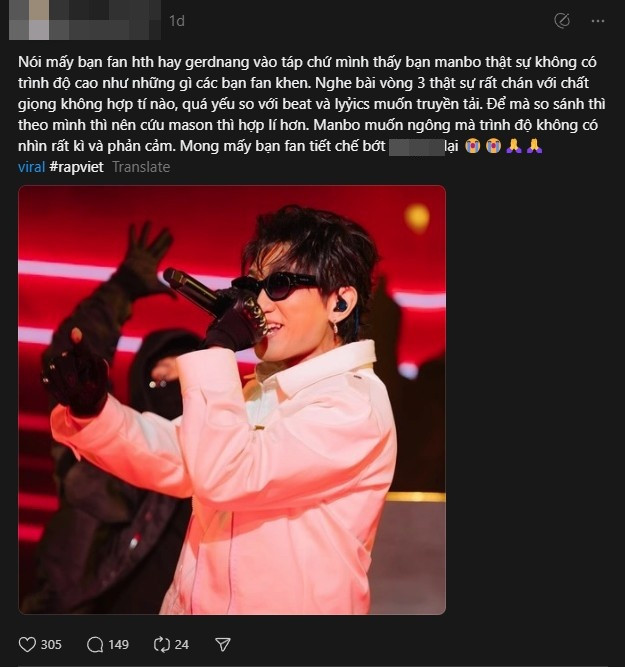
Task: Open the viral topic link
Action: point(31,167)
